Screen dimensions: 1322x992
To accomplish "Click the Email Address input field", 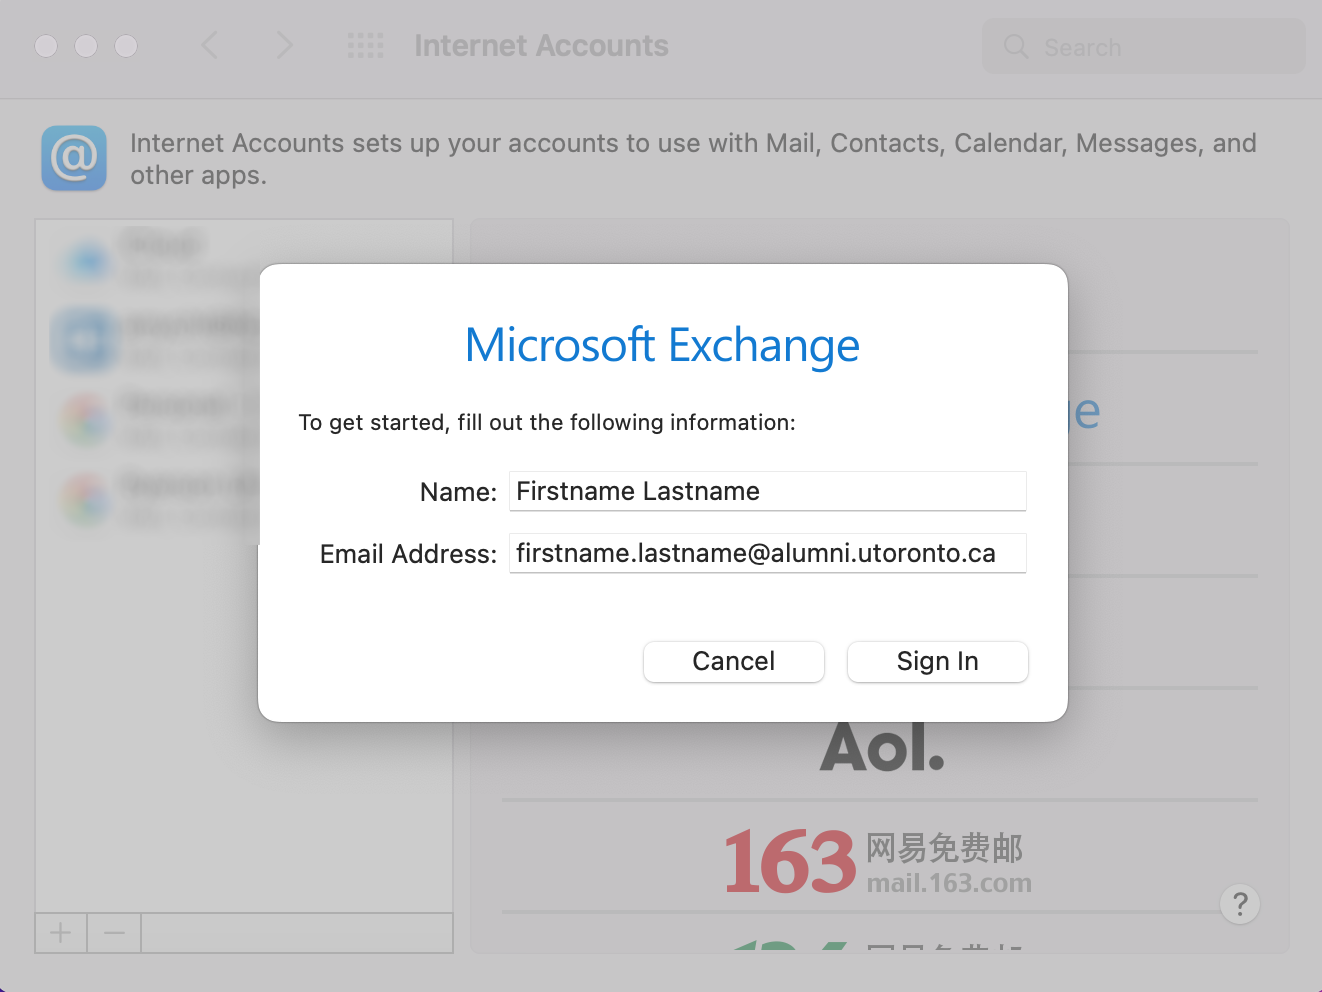I will coord(768,553).
